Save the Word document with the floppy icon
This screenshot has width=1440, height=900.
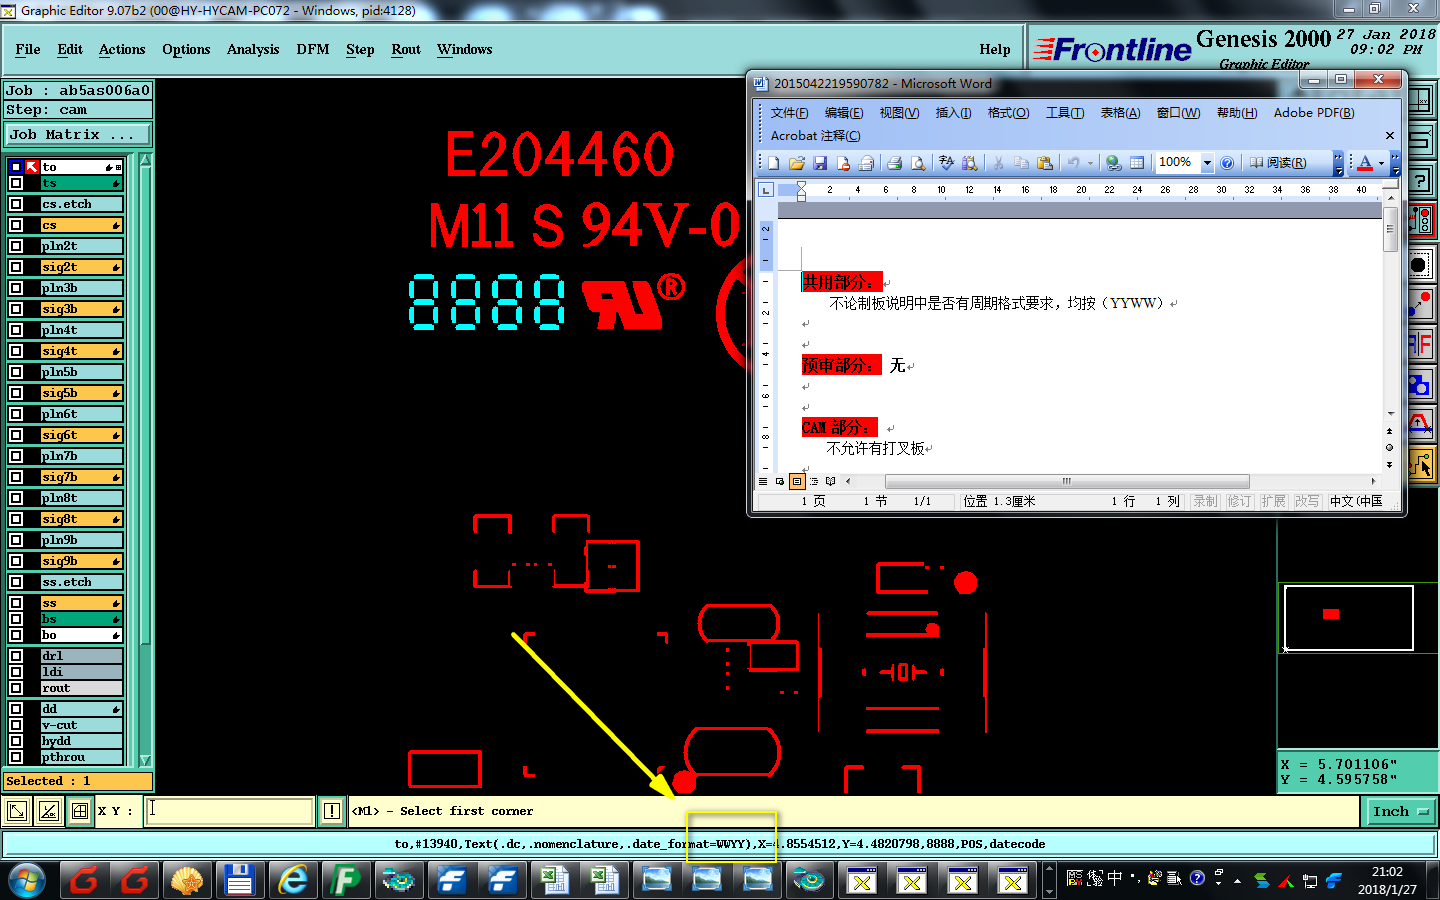(x=820, y=163)
